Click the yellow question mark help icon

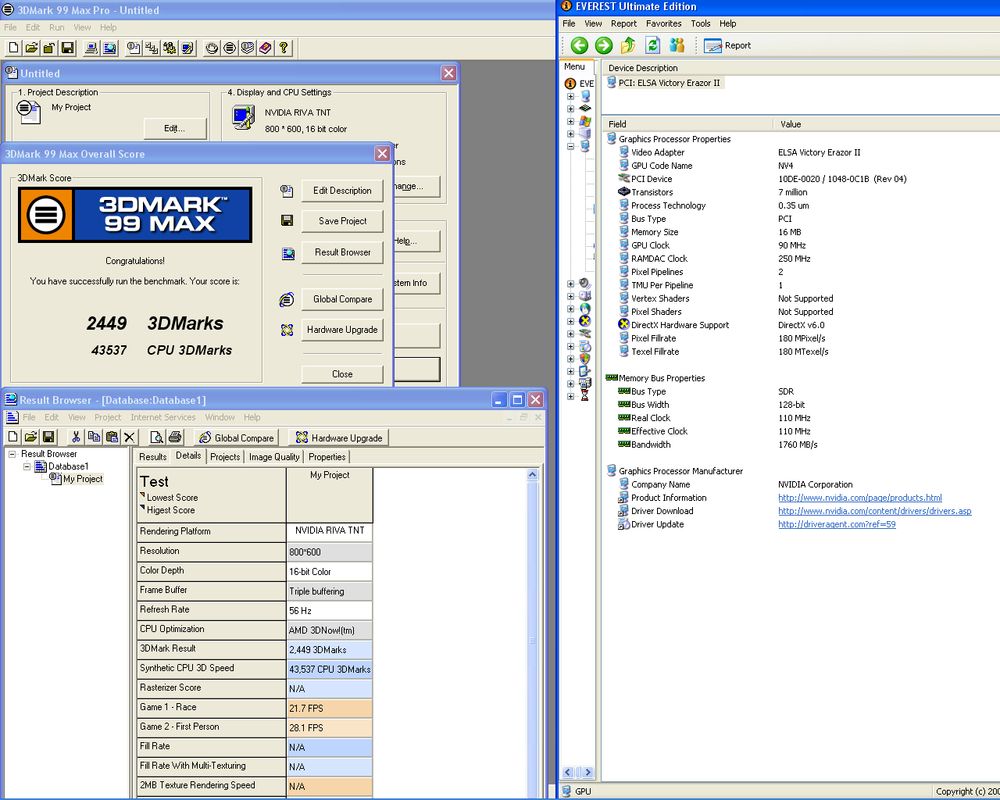(x=284, y=48)
